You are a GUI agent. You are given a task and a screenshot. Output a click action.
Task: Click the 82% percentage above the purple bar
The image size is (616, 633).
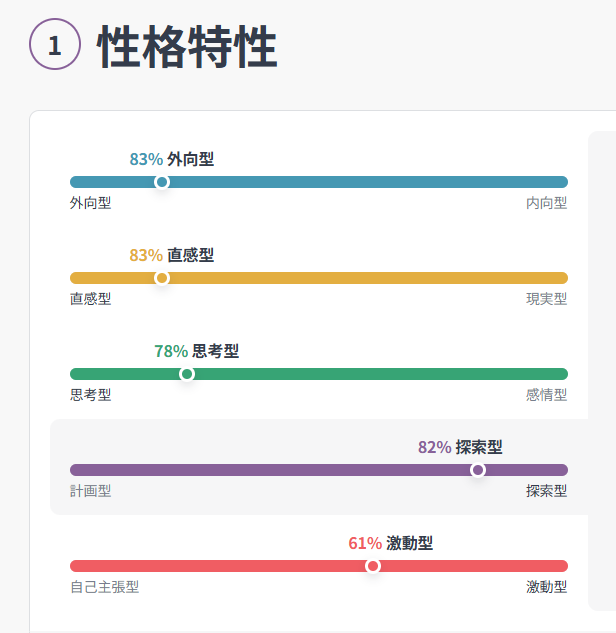click(x=435, y=447)
